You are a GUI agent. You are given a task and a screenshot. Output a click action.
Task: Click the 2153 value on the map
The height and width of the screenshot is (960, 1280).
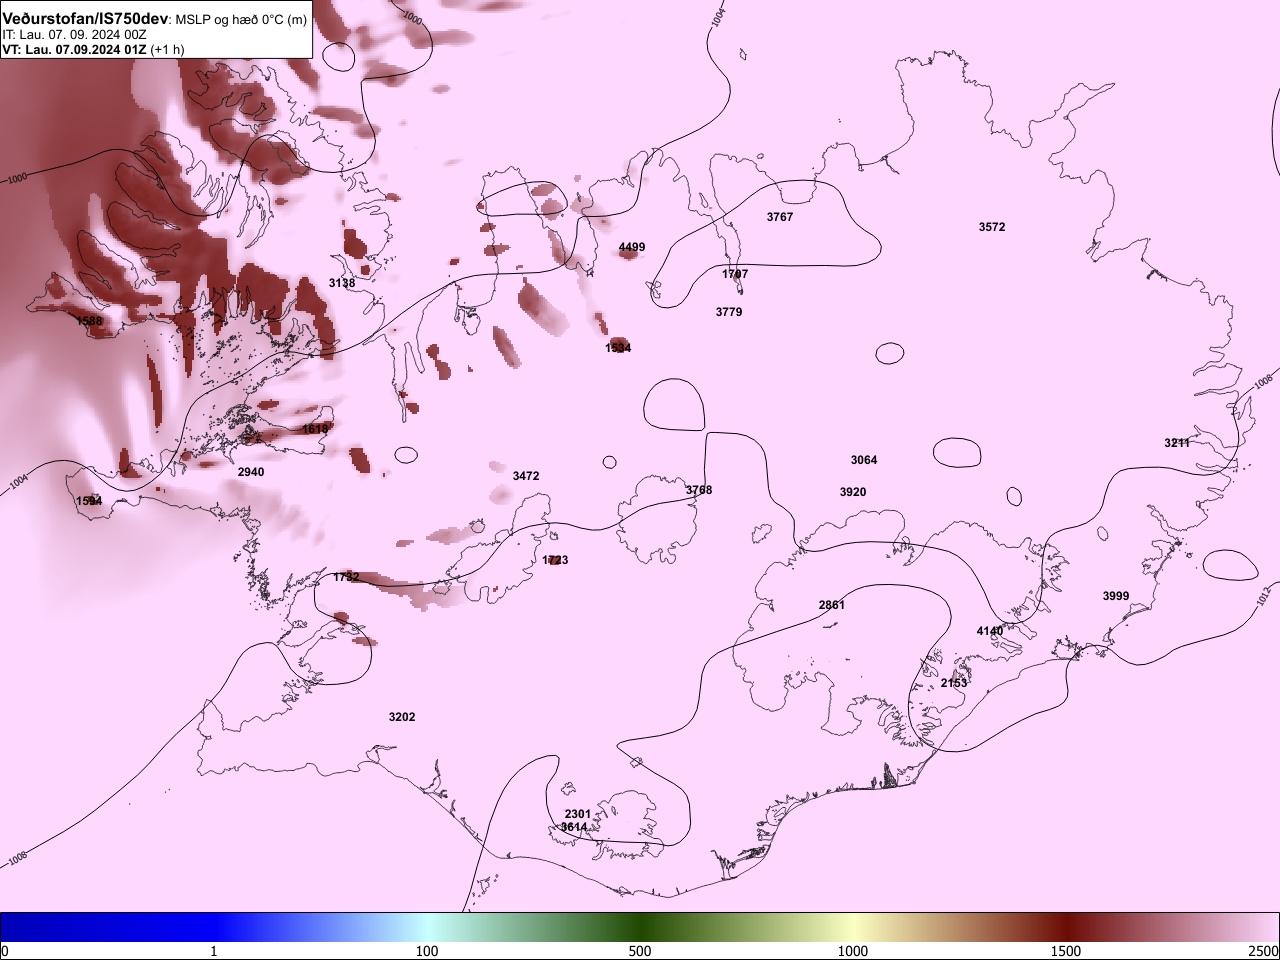954,683
